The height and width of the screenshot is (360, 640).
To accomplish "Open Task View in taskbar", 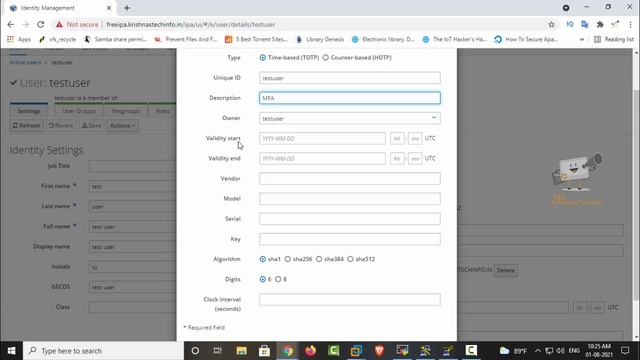I will click(218, 351).
